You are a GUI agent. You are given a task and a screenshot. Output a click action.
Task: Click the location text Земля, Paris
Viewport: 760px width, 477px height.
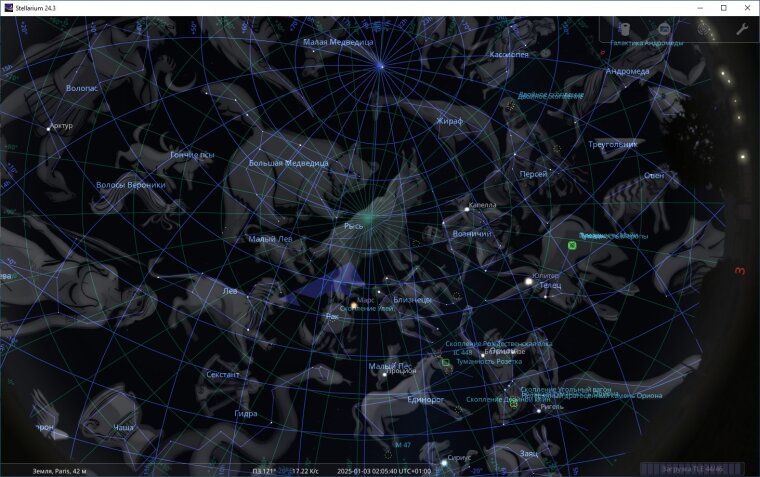60,470
